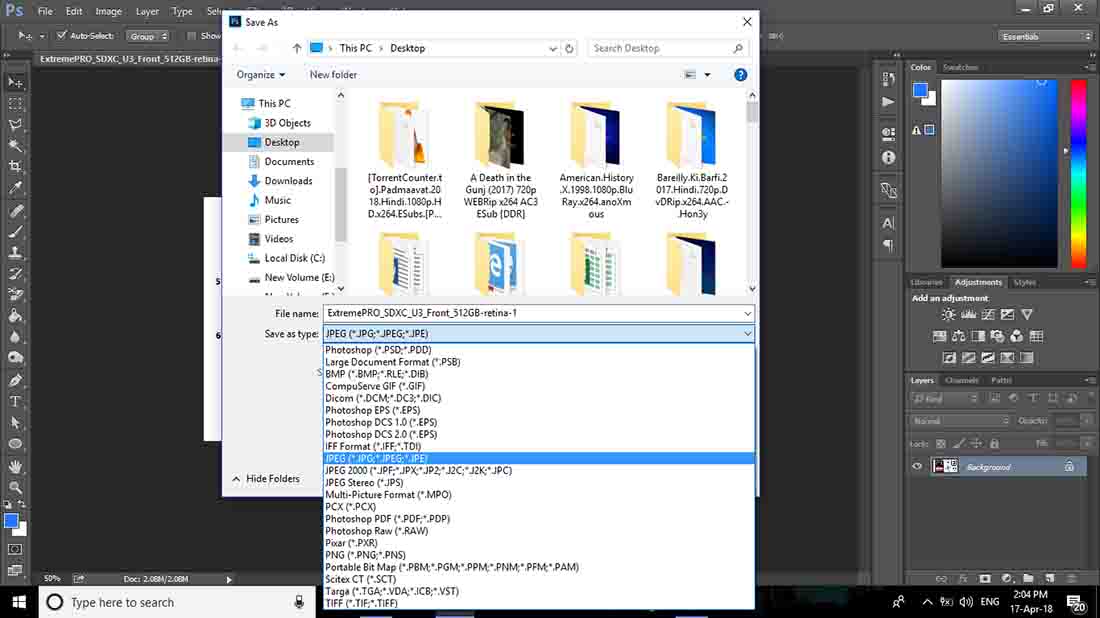The height and width of the screenshot is (618, 1100).
Task: Delete layer using the trash icon
Action: click(x=1071, y=579)
